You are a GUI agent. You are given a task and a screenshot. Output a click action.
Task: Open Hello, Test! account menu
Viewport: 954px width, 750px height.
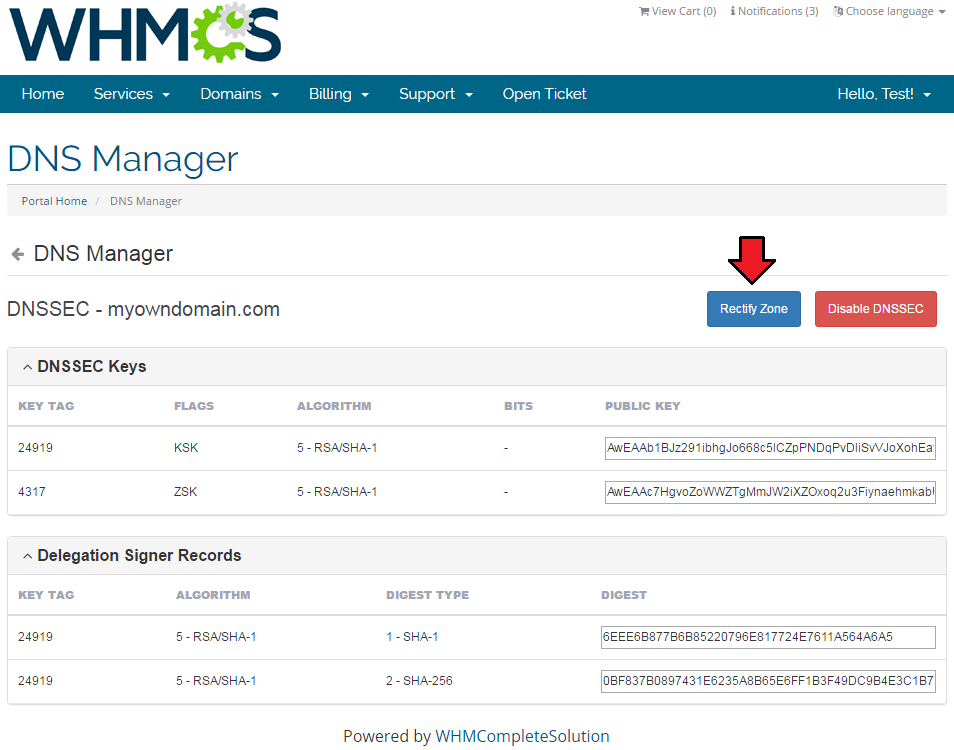(883, 94)
